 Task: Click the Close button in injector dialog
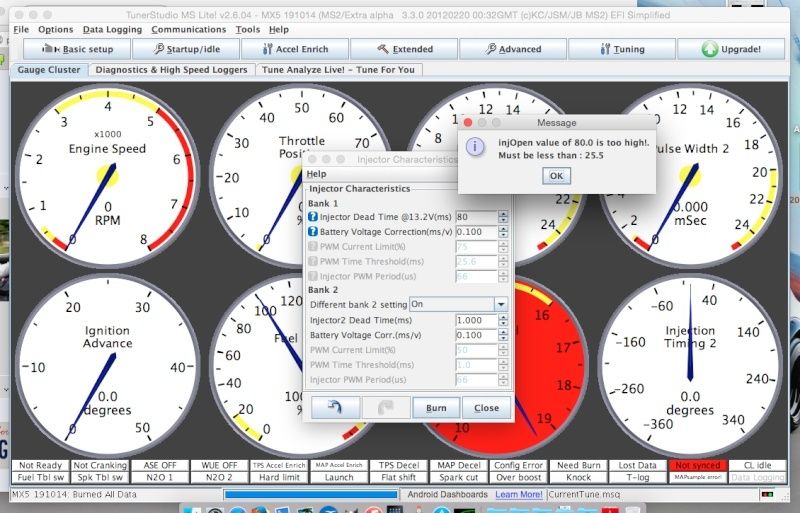tap(486, 407)
